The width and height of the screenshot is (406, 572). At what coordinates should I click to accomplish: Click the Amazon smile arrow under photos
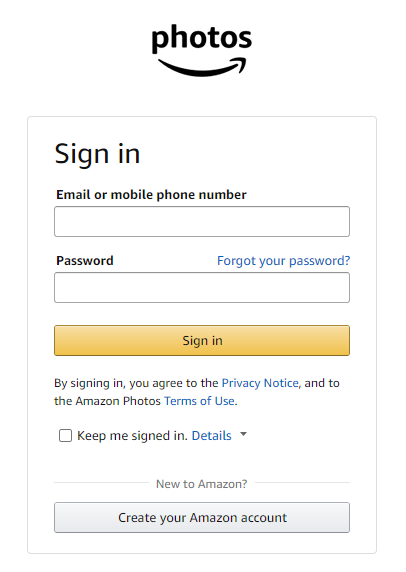pos(202,67)
